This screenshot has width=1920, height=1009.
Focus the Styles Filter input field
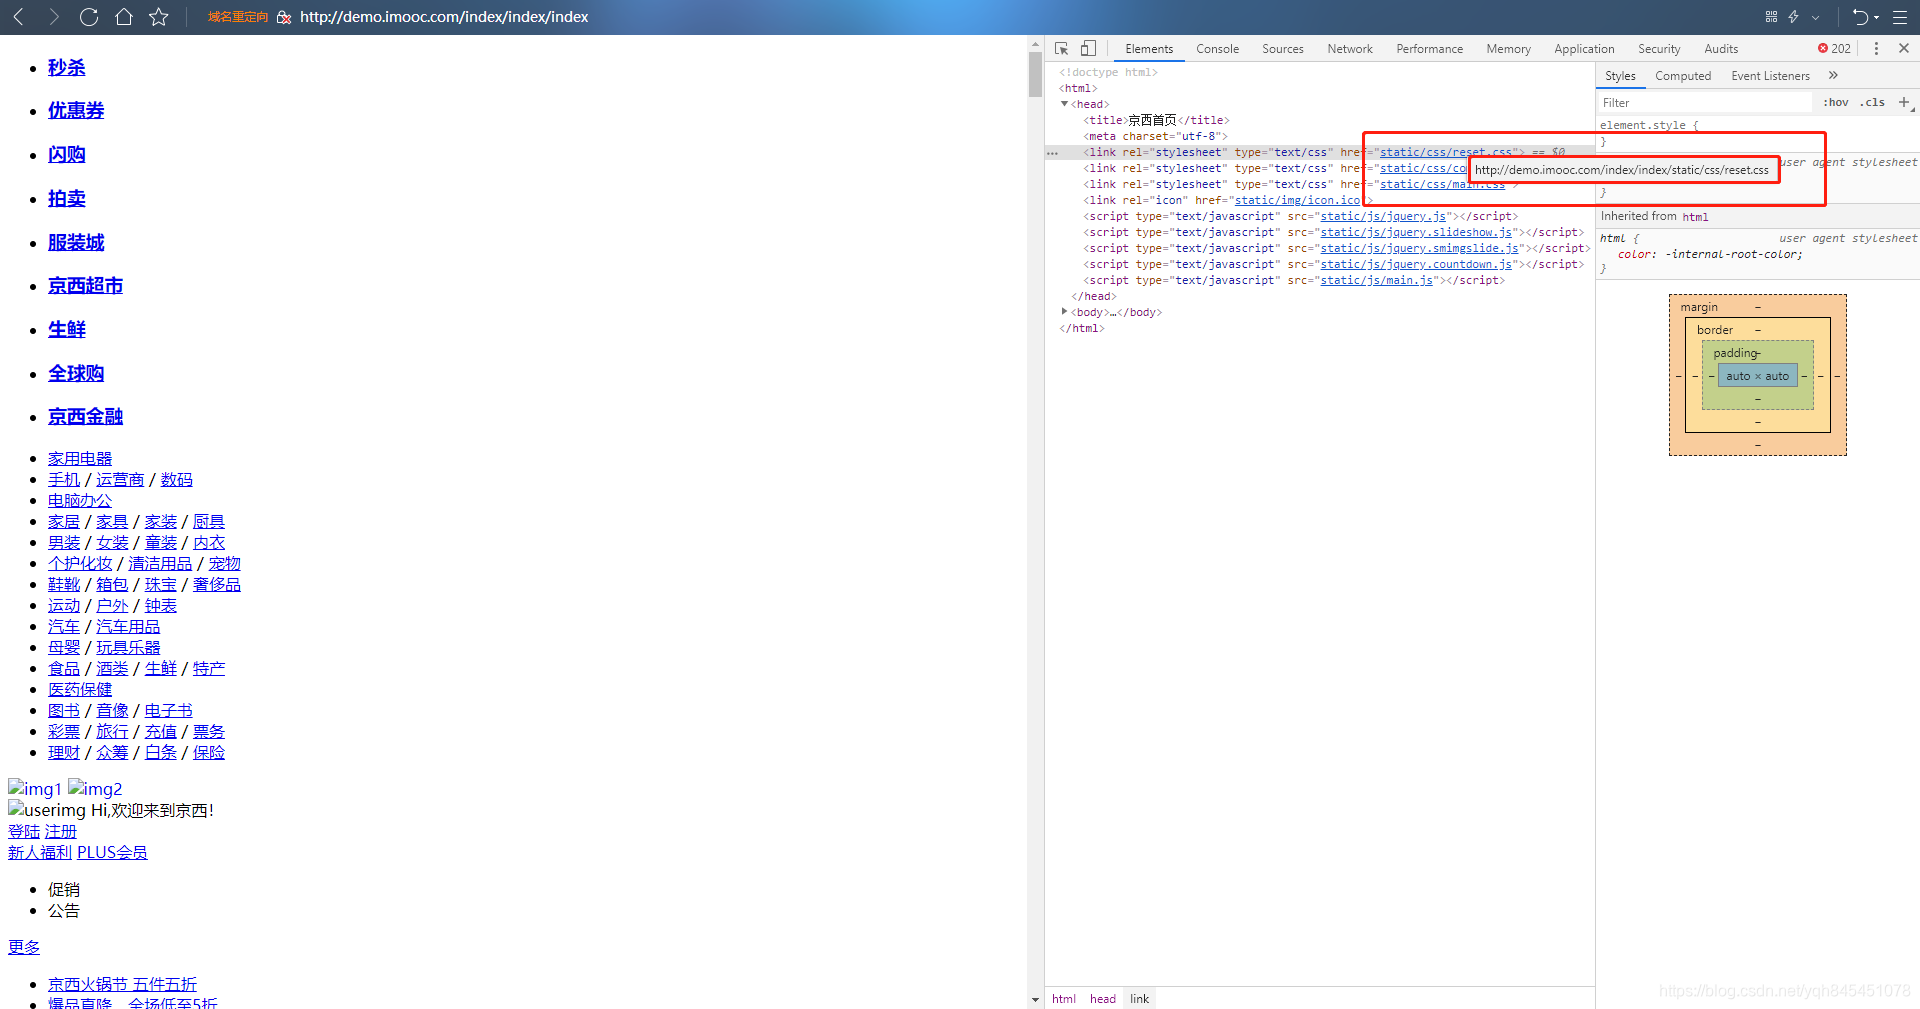1704,102
